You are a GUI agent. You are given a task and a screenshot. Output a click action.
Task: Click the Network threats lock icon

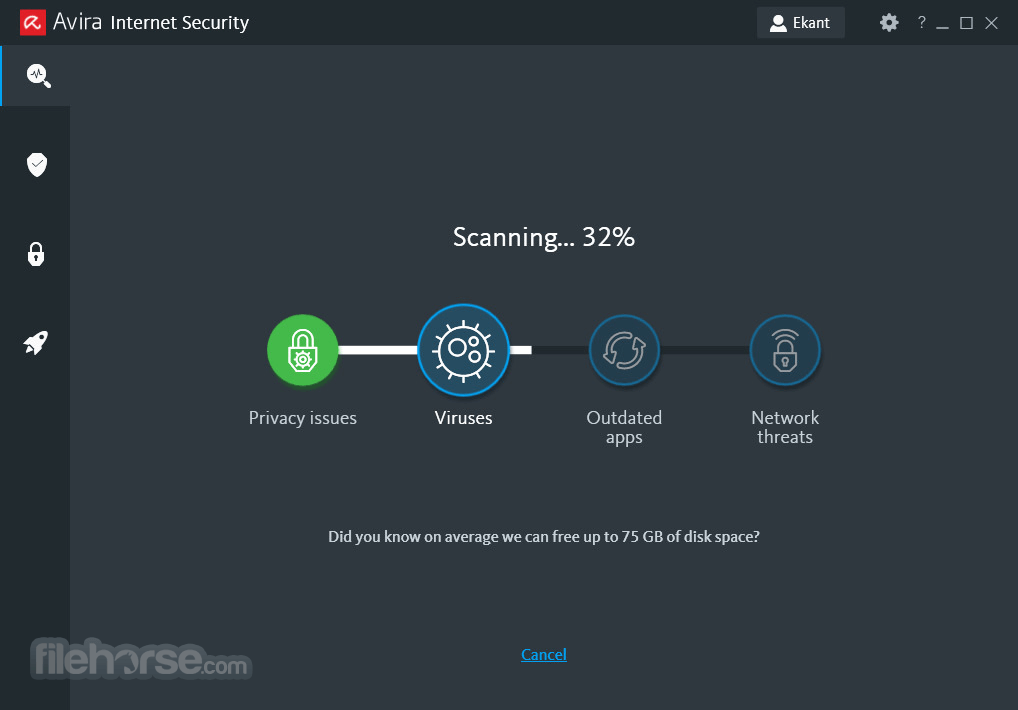(x=785, y=350)
